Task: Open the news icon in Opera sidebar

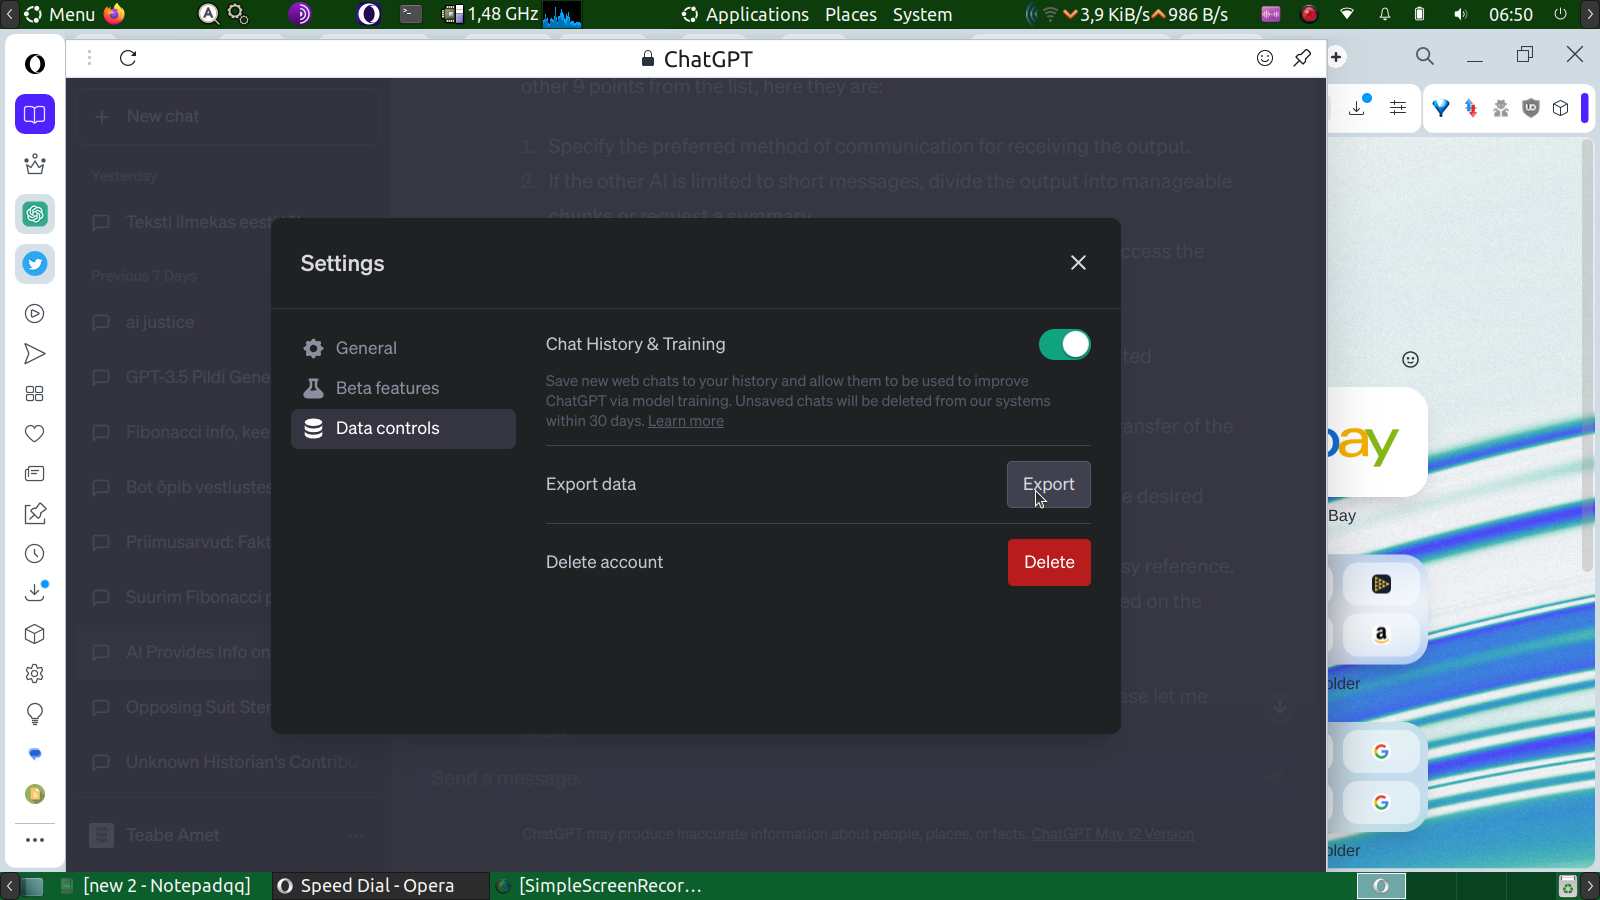Action: point(35,474)
